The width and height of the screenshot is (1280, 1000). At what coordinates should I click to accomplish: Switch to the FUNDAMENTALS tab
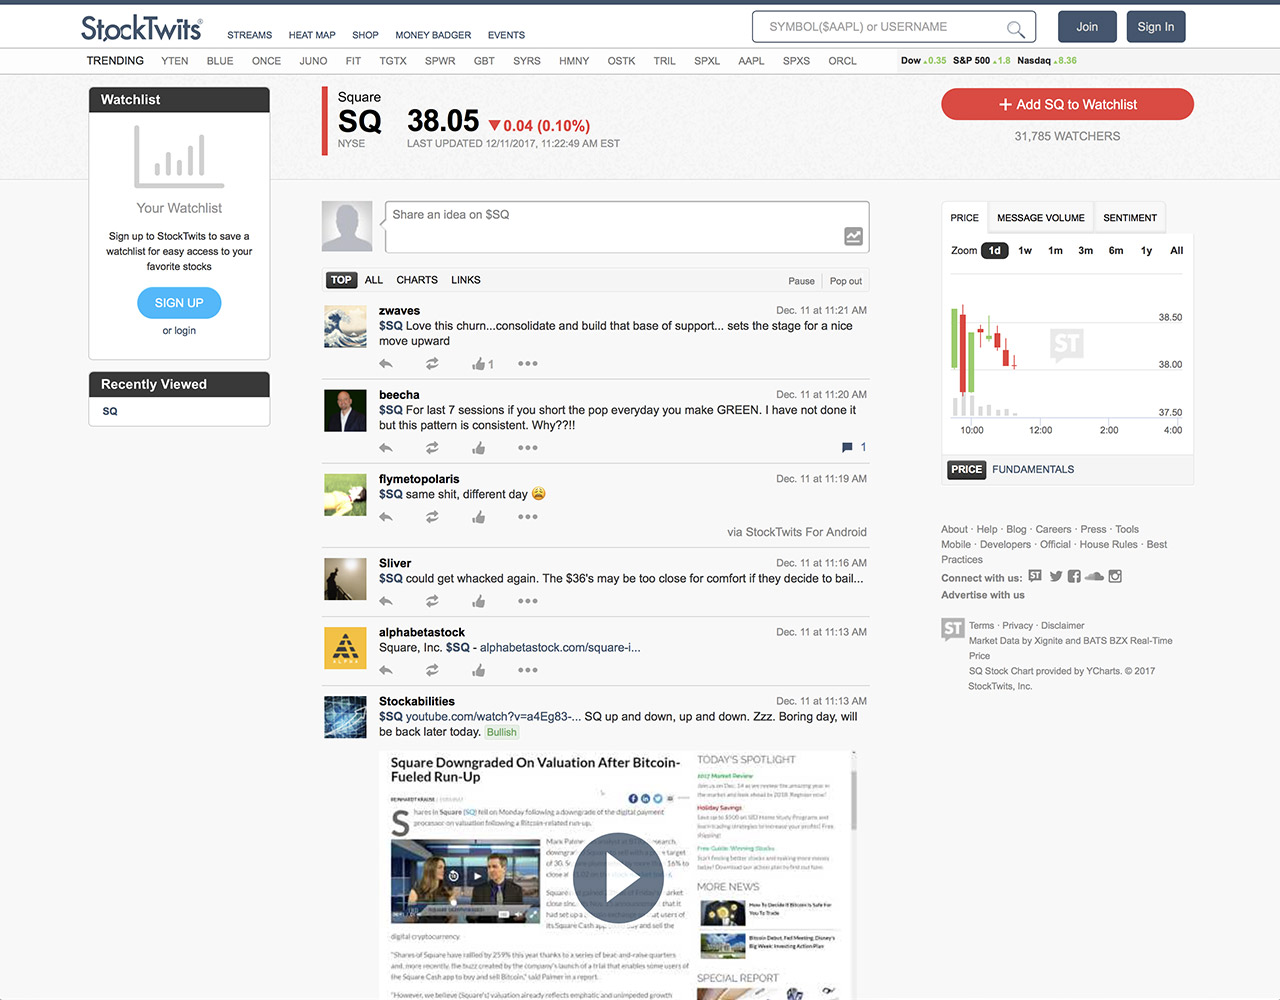click(1033, 469)
